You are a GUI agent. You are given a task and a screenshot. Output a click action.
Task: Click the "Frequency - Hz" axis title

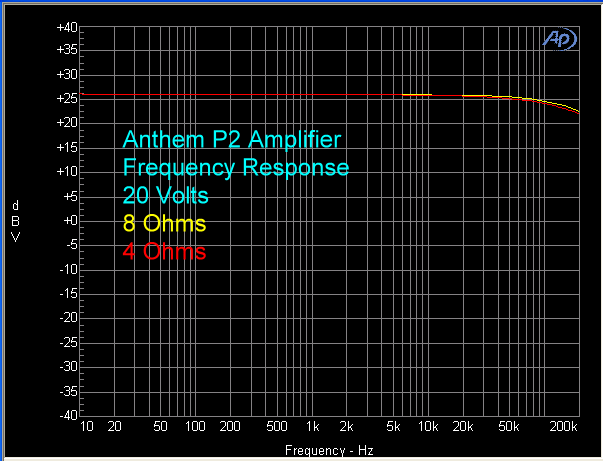(329, 451)
